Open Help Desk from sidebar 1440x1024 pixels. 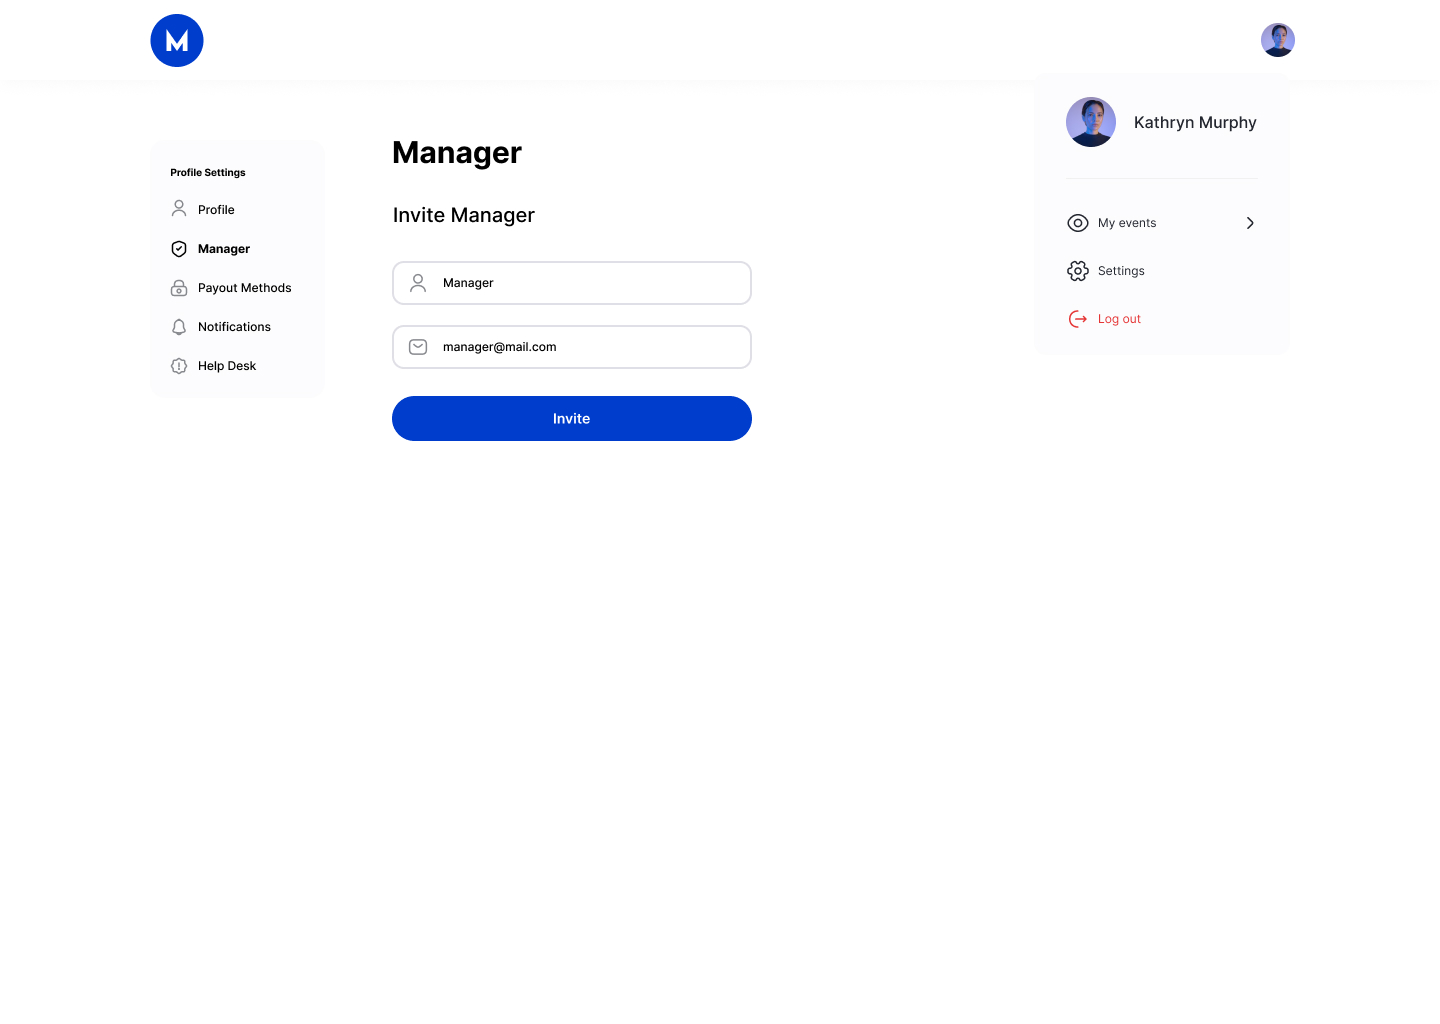(x=227, y=366)
